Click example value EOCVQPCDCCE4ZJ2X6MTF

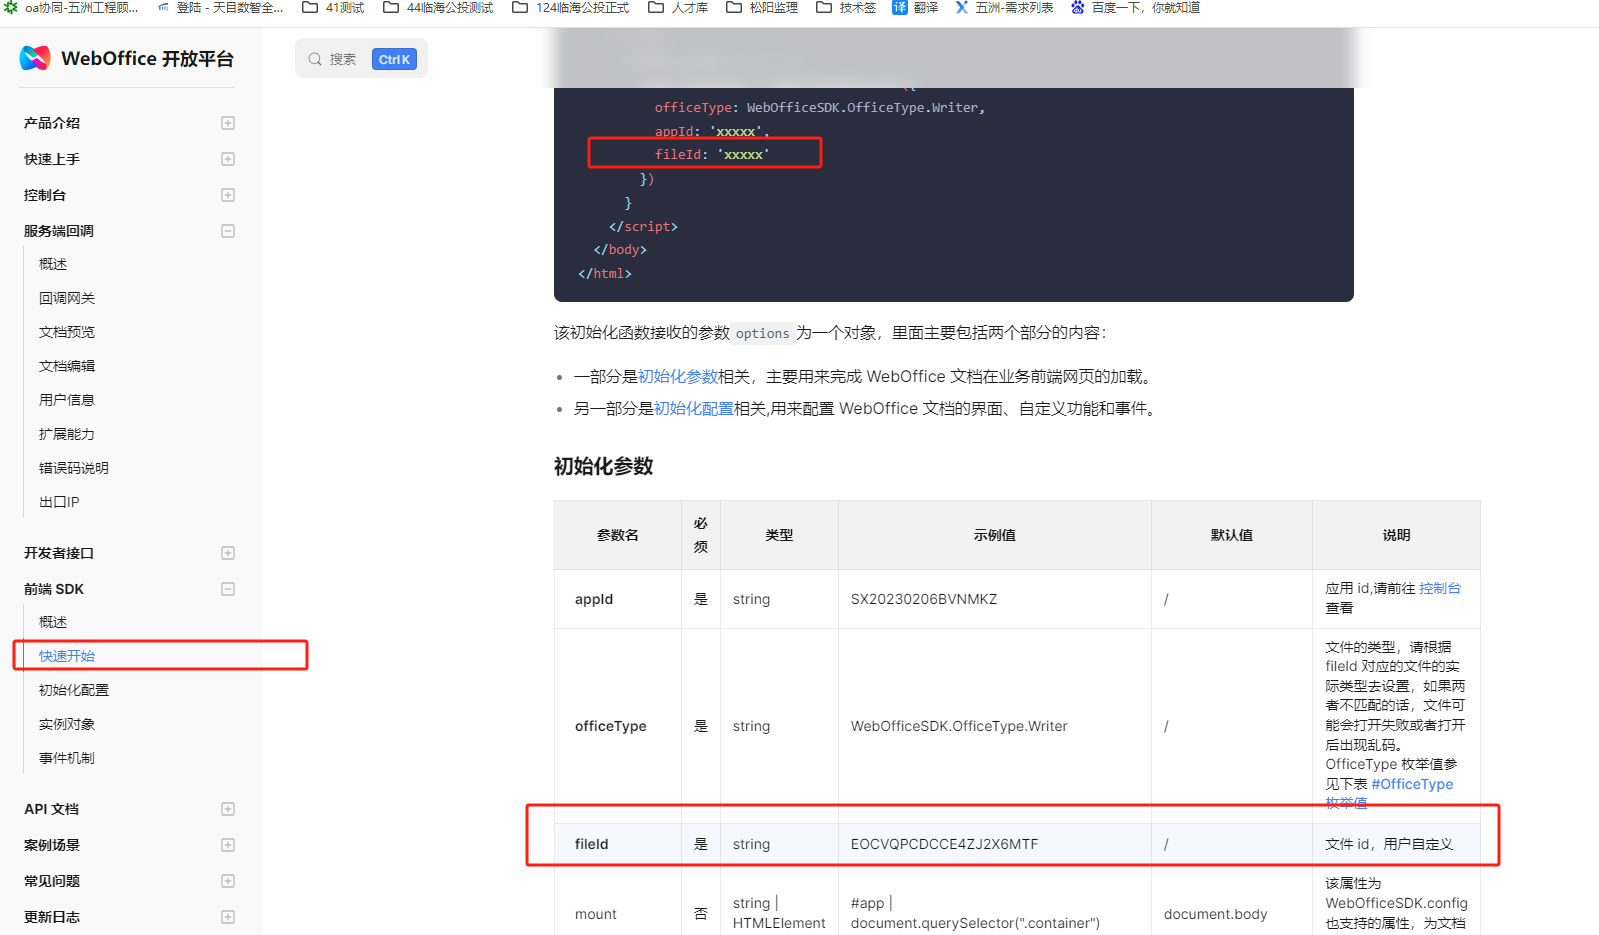pyautogui.click(x=945, y=844)
